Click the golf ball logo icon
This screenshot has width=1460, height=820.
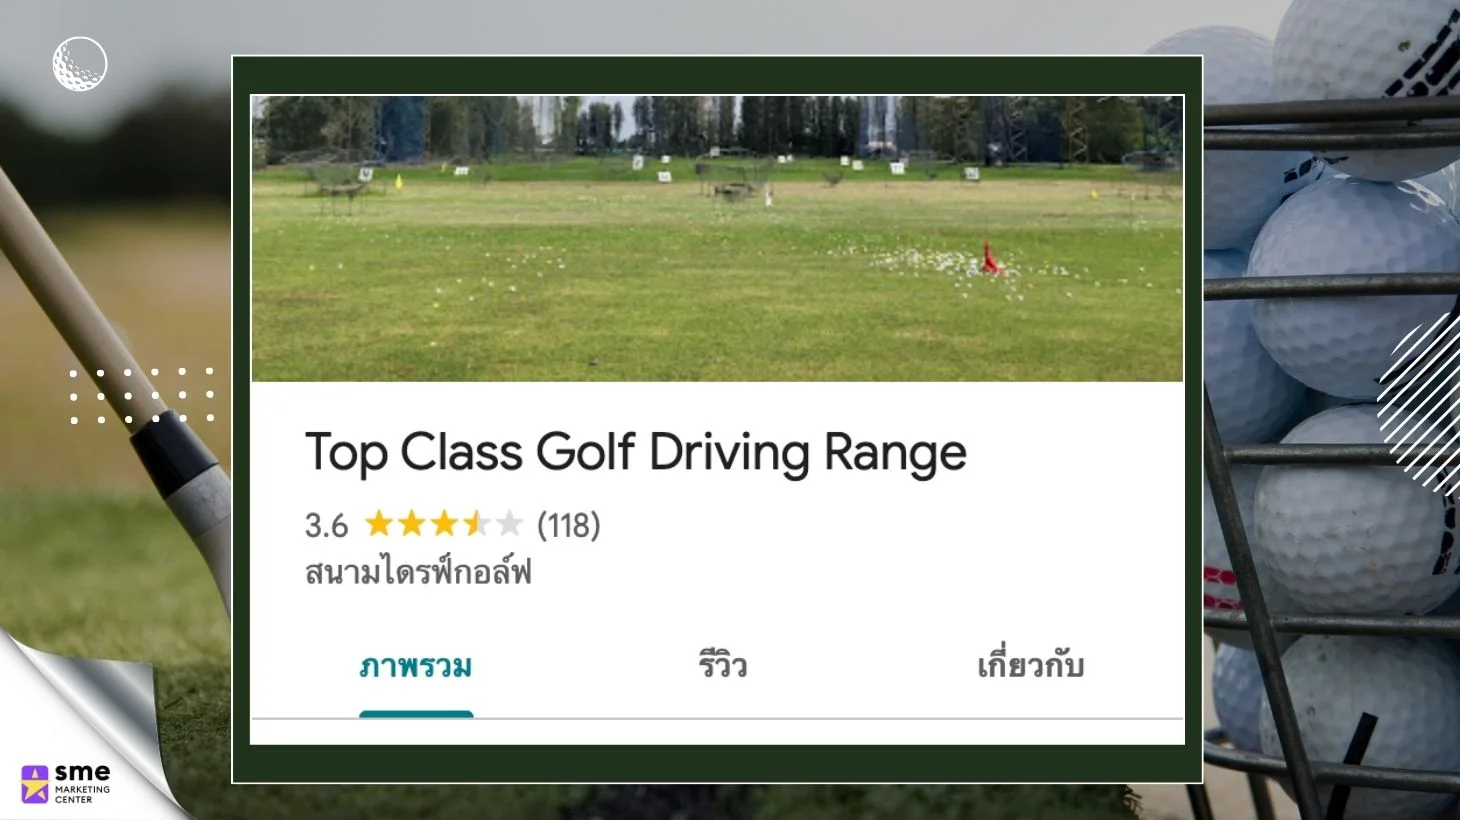pos(80,64)
